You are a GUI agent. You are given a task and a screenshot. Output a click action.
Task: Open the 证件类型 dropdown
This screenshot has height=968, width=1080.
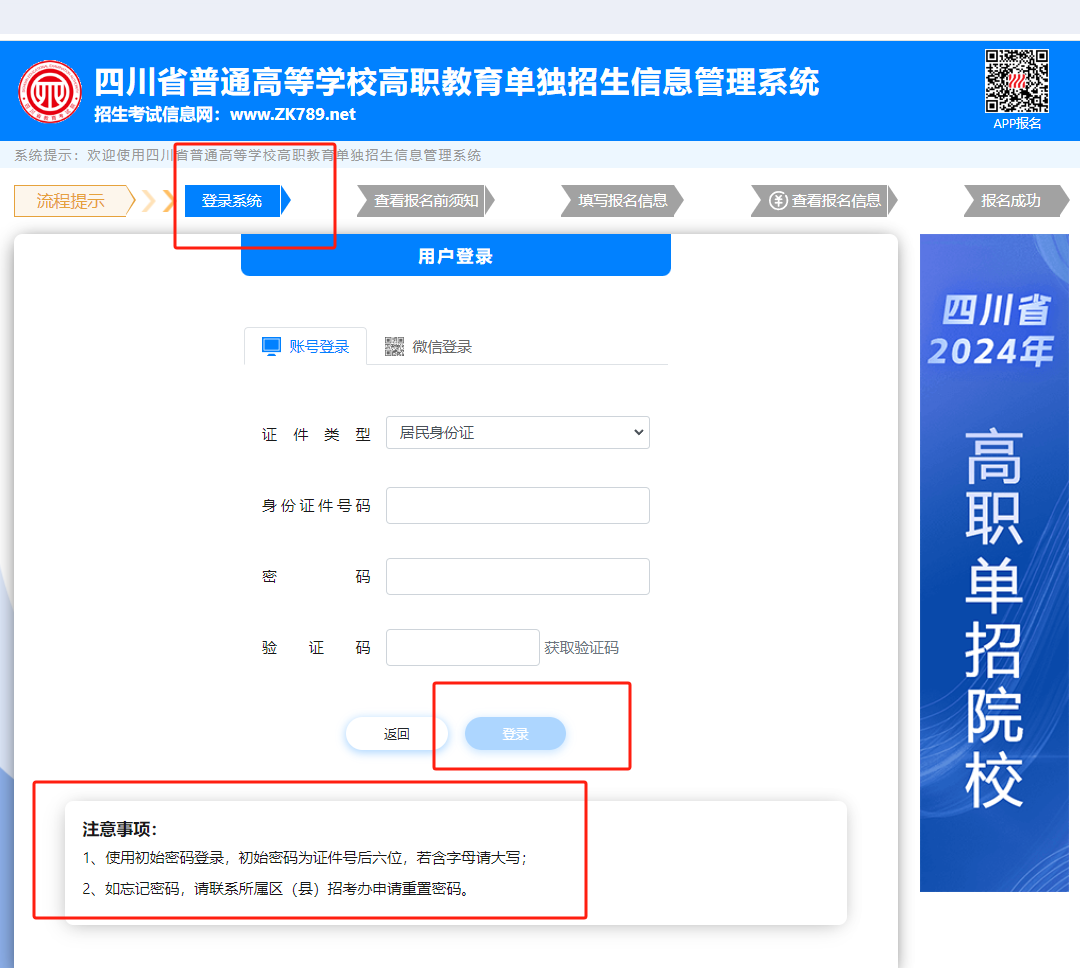517,433
